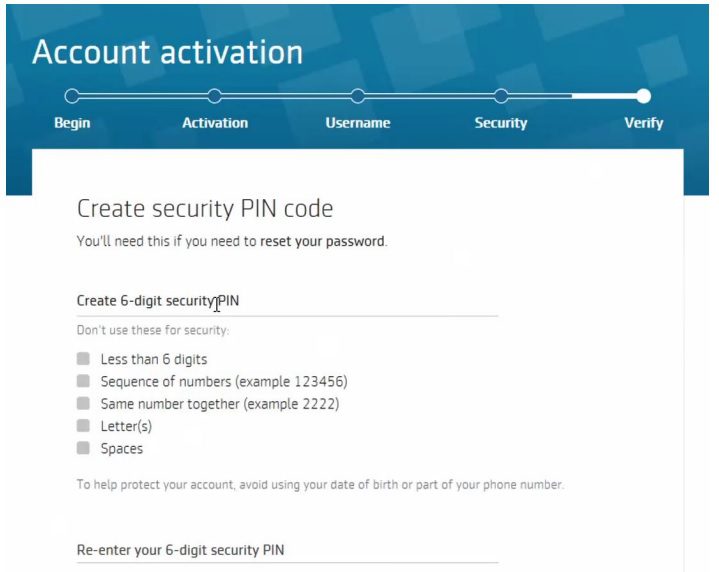
Task: Click the Verify step circle
Action: coord(644,97)
